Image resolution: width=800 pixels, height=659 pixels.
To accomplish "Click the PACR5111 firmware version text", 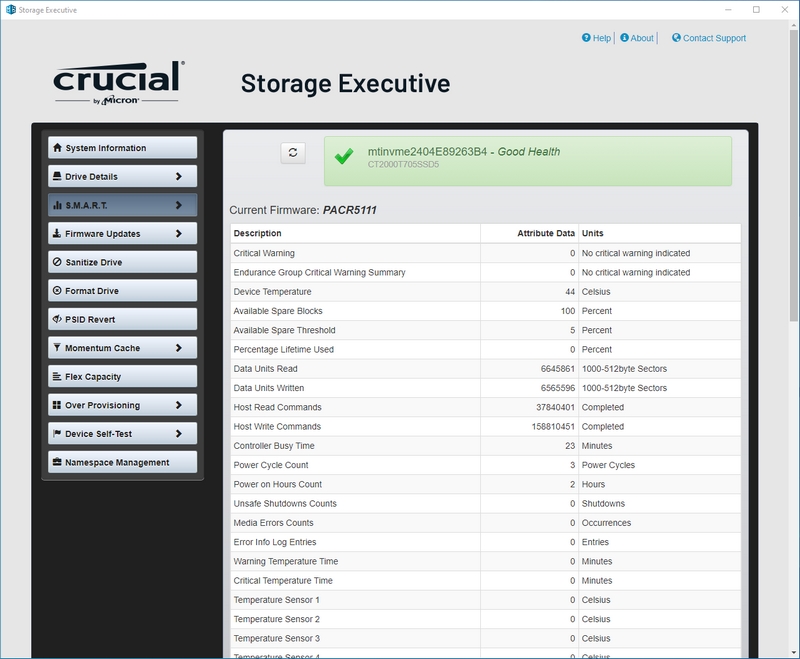I will (x=349, y=210).
